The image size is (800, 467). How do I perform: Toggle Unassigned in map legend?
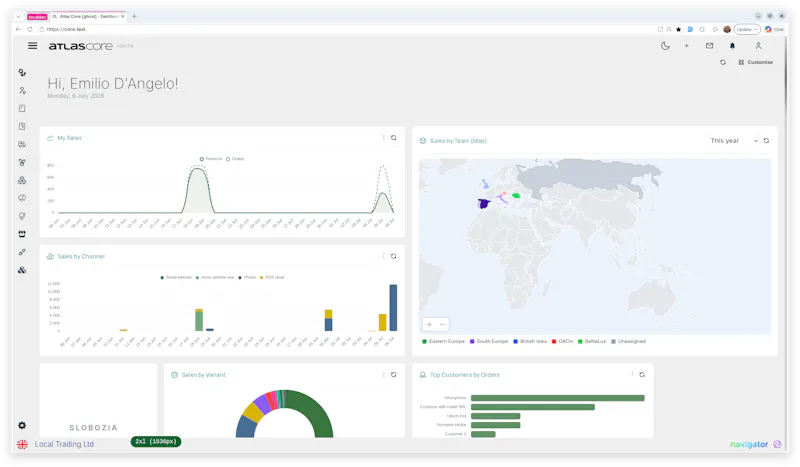pyautogui.click(x=629, y=341)
